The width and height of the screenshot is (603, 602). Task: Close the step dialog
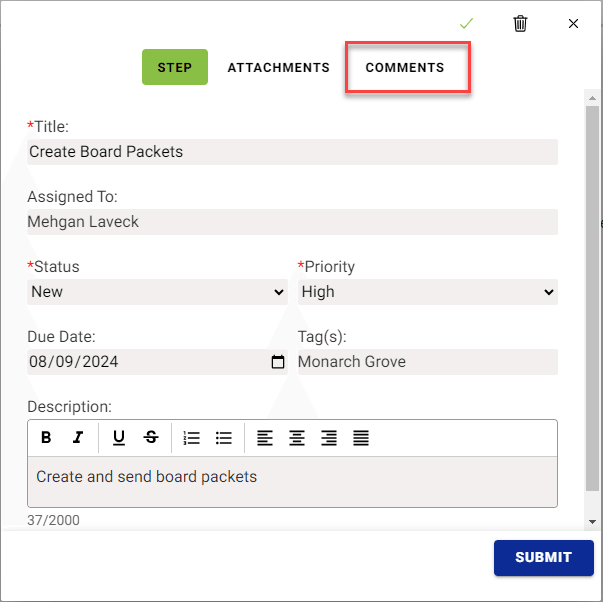(x=573, y=24)
